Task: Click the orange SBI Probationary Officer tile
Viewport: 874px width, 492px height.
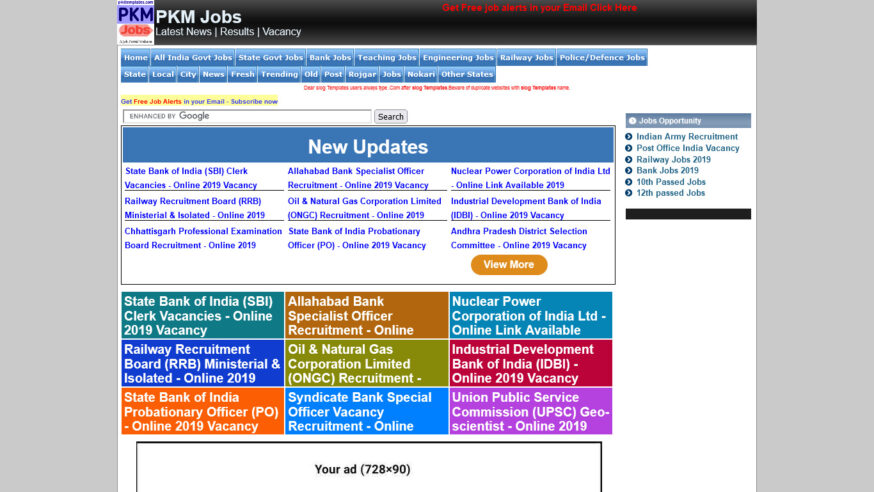Action: coord(203,411)
